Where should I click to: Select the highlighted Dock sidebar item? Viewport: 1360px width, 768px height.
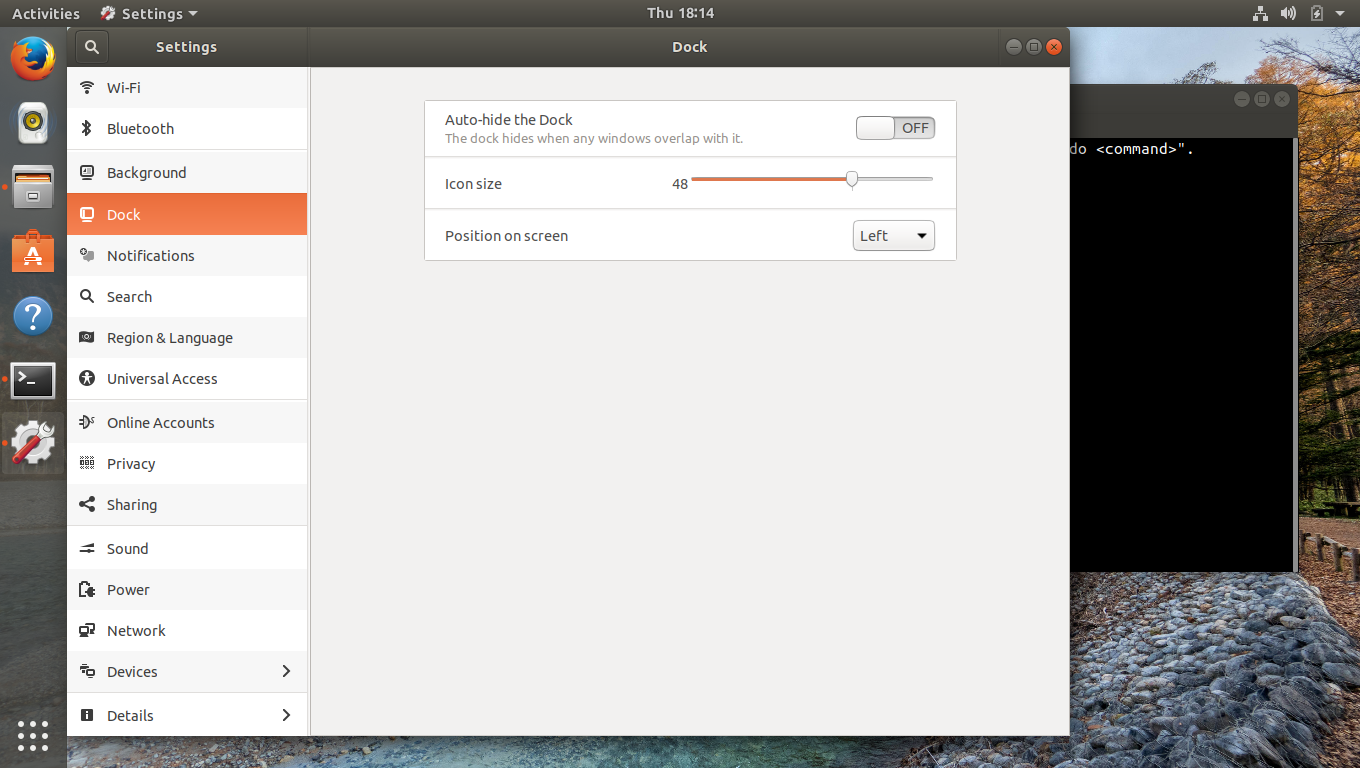[x=187, y=214]
